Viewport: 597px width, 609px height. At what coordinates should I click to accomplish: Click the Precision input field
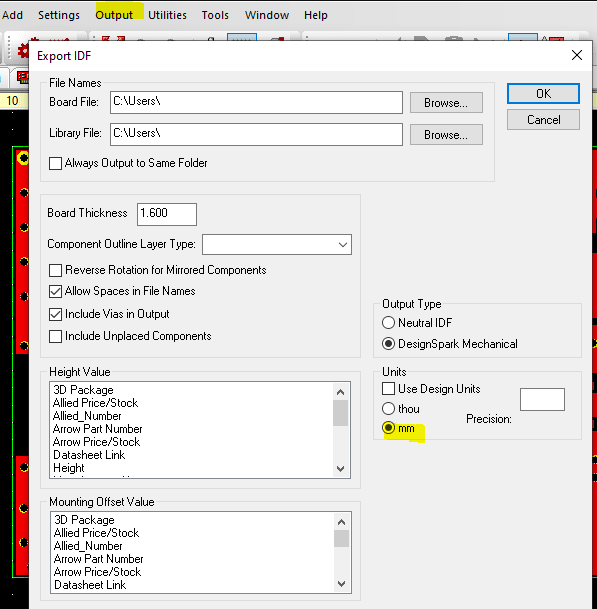[542, 399]
